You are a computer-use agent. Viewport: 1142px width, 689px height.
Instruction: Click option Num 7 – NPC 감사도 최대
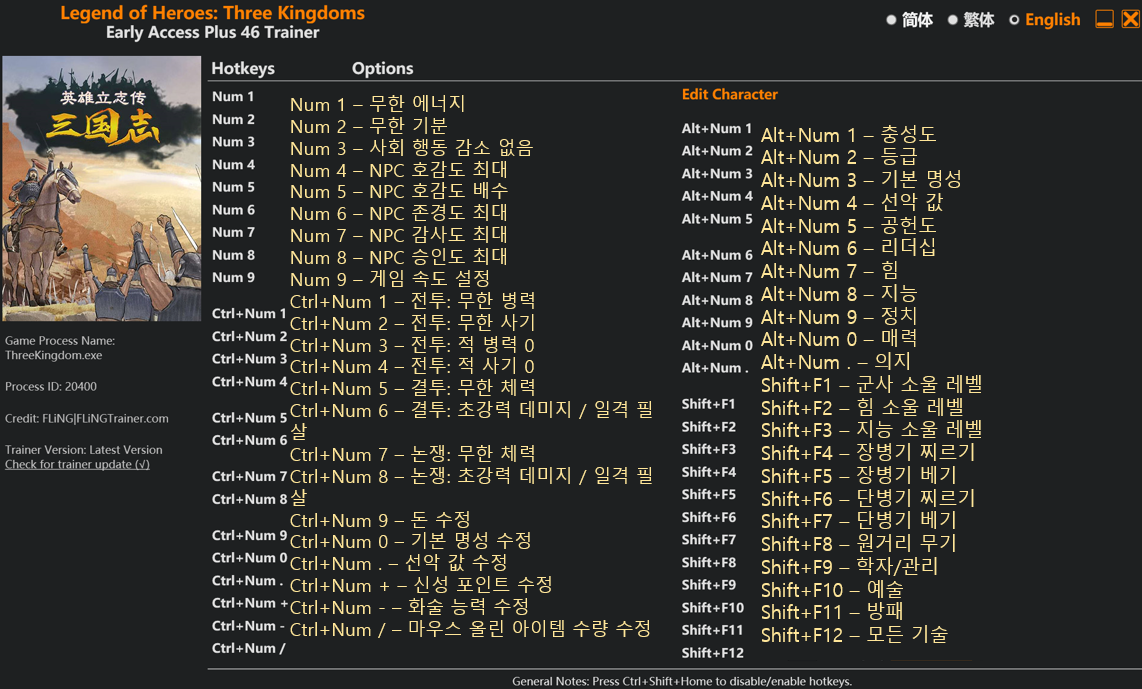(398, 235)
